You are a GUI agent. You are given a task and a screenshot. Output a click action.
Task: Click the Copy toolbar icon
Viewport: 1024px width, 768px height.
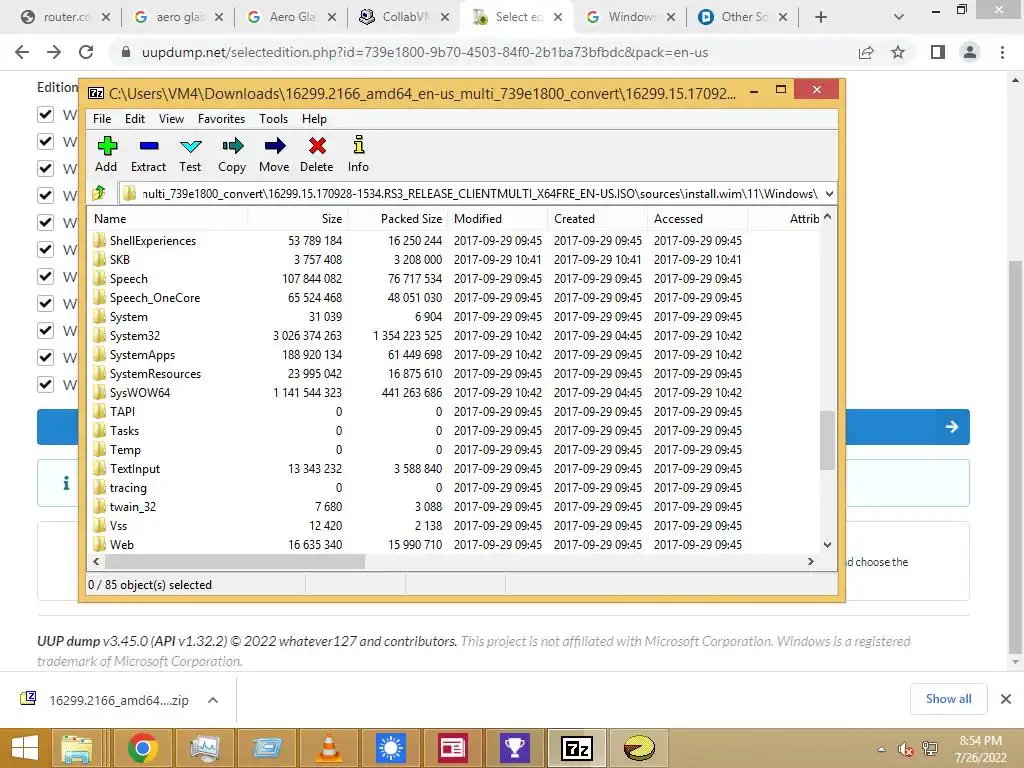(232, 154)
